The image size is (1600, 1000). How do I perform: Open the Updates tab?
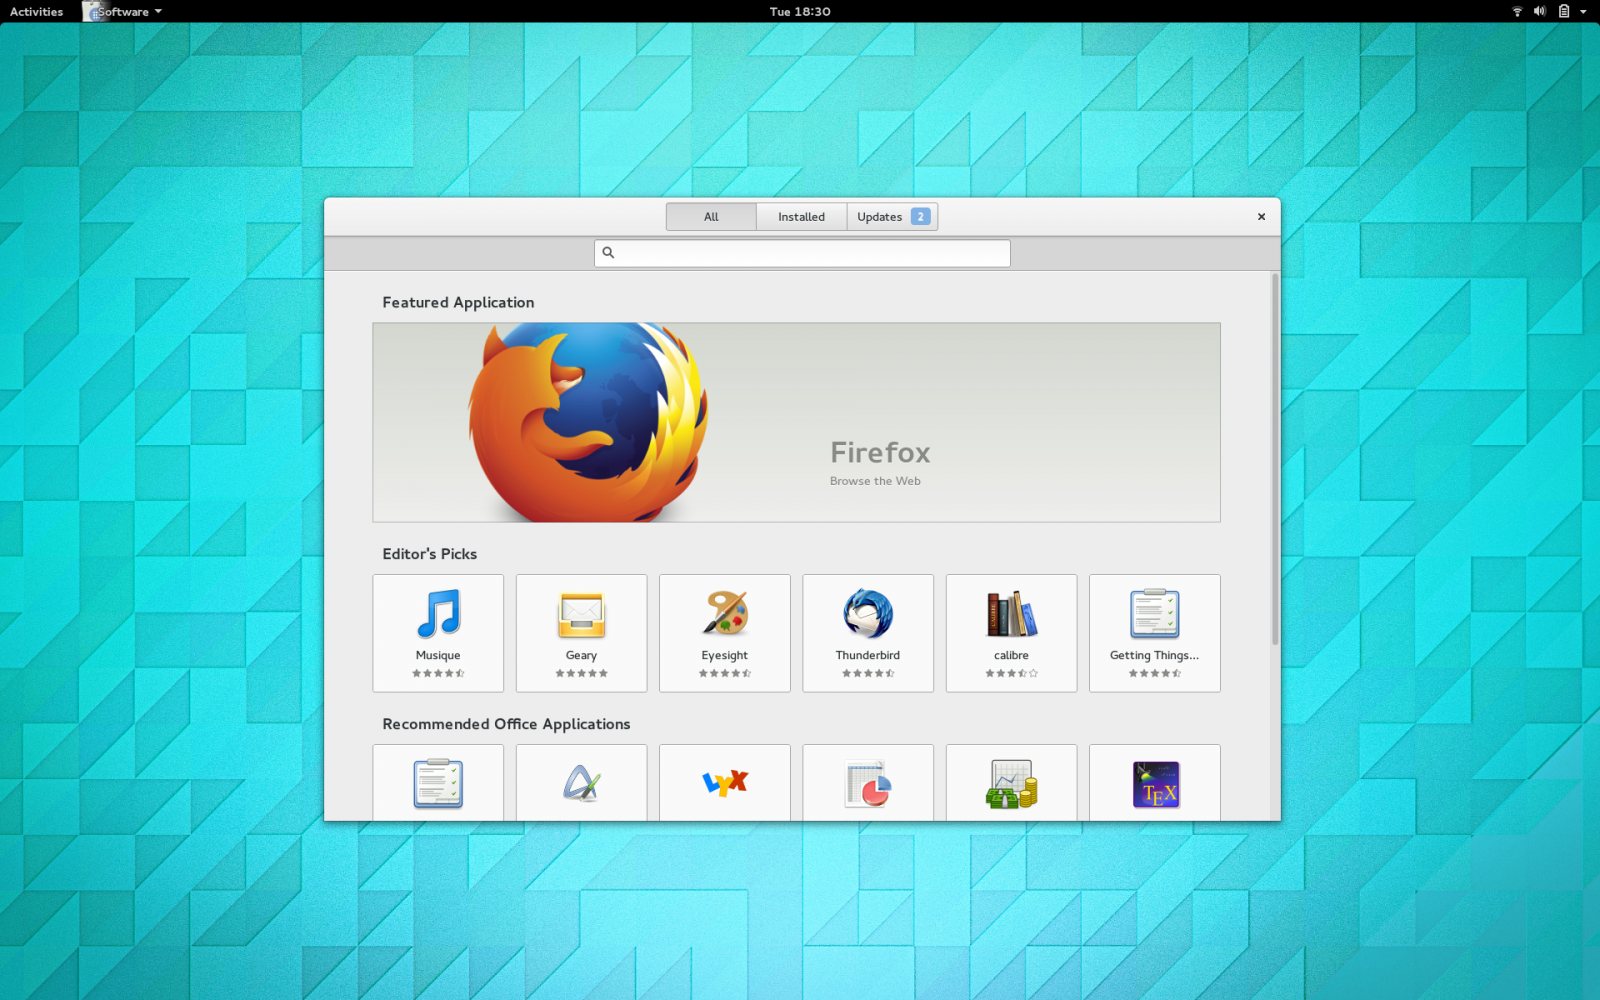coord(892,217)
